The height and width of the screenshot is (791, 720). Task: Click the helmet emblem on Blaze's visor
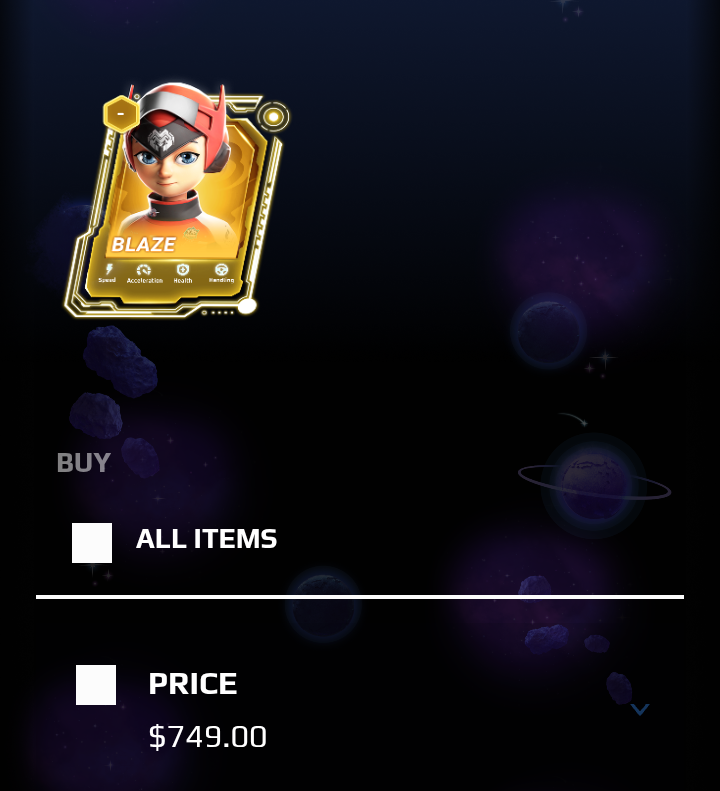click(160, 141)
